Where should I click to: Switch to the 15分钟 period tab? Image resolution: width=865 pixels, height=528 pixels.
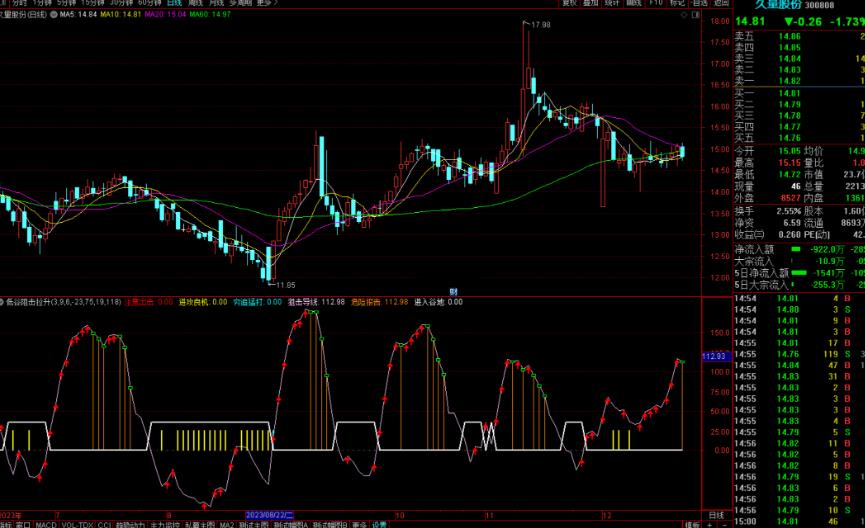93,3
